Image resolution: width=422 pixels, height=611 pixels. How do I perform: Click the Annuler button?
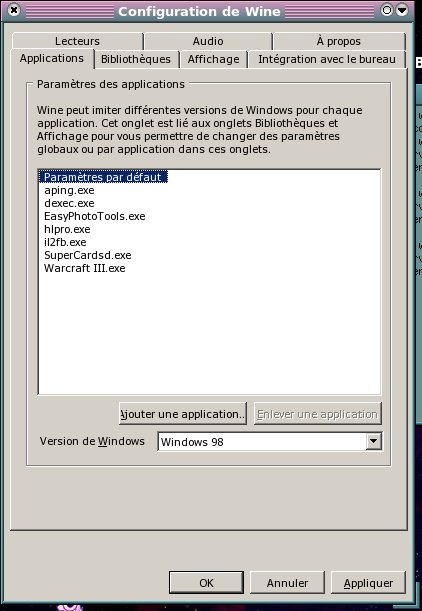pyautogui.click(x=287, y=583)
